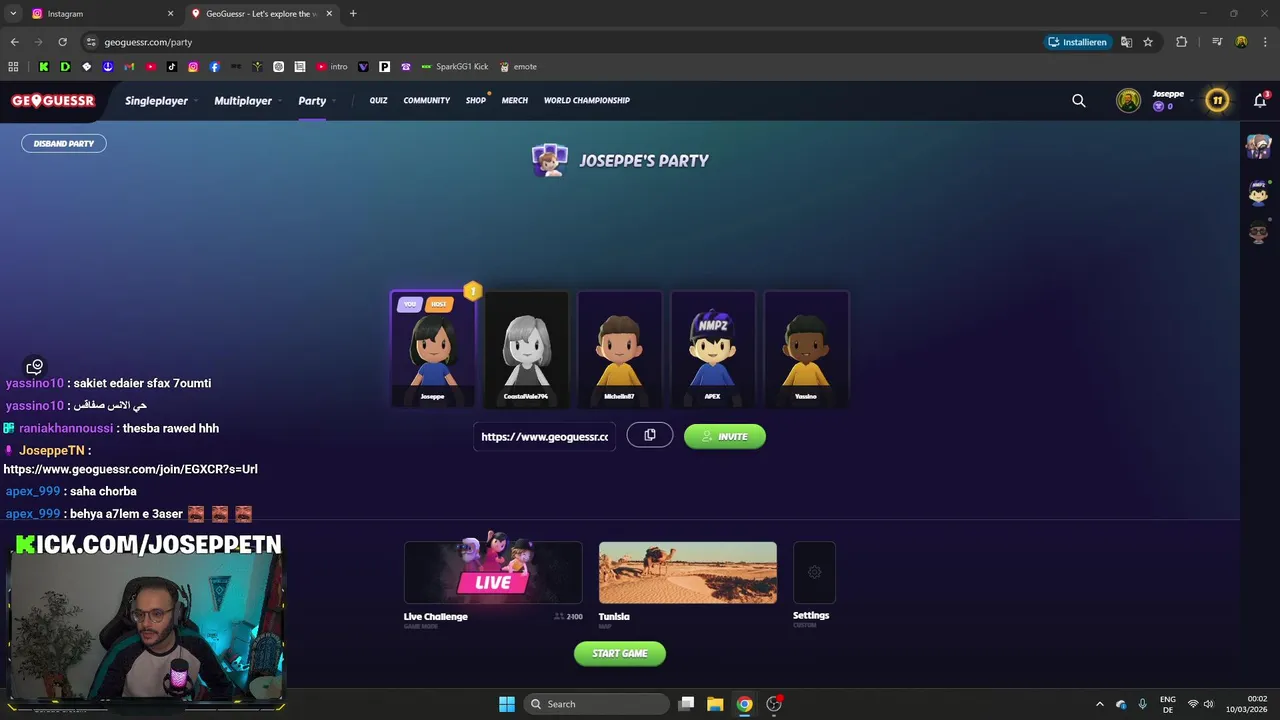The height and width of the screenshot is (720, 1280).
Task: Open party Settings gear card
Action: click(x=814, y=573)
